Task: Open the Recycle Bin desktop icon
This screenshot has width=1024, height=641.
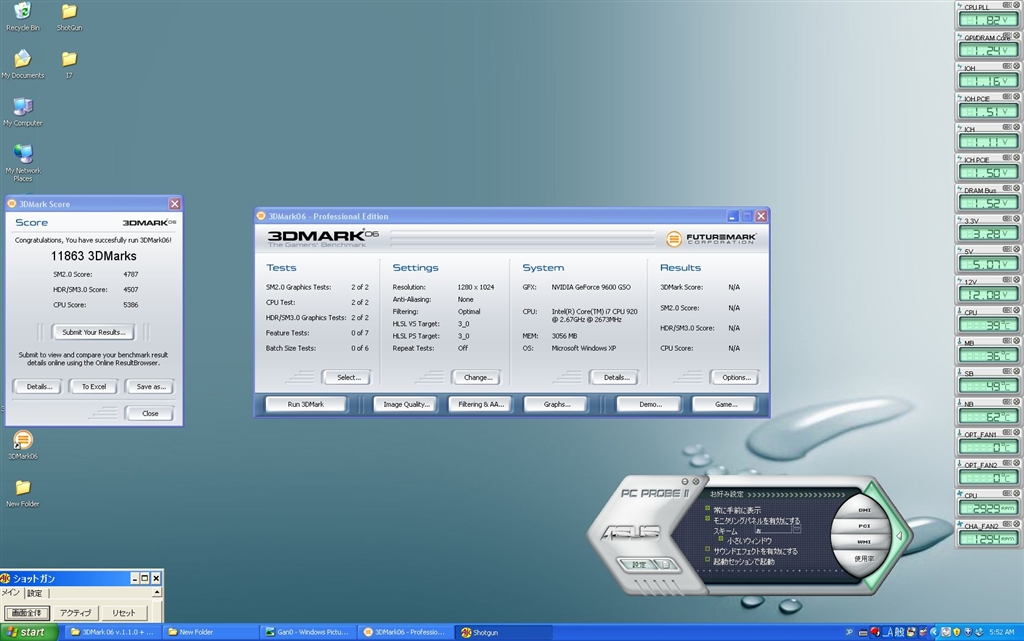Action: [22, 13]
